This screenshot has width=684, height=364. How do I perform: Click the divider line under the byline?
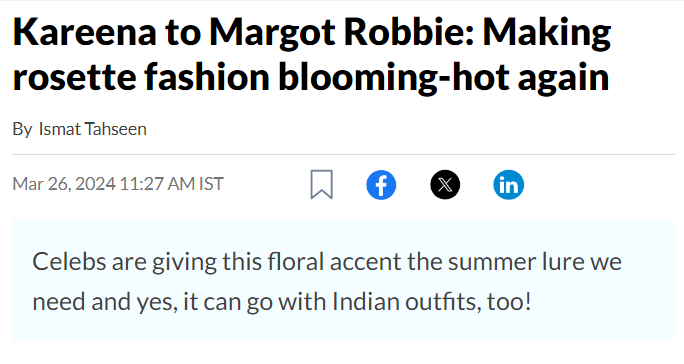pos(343,155)
